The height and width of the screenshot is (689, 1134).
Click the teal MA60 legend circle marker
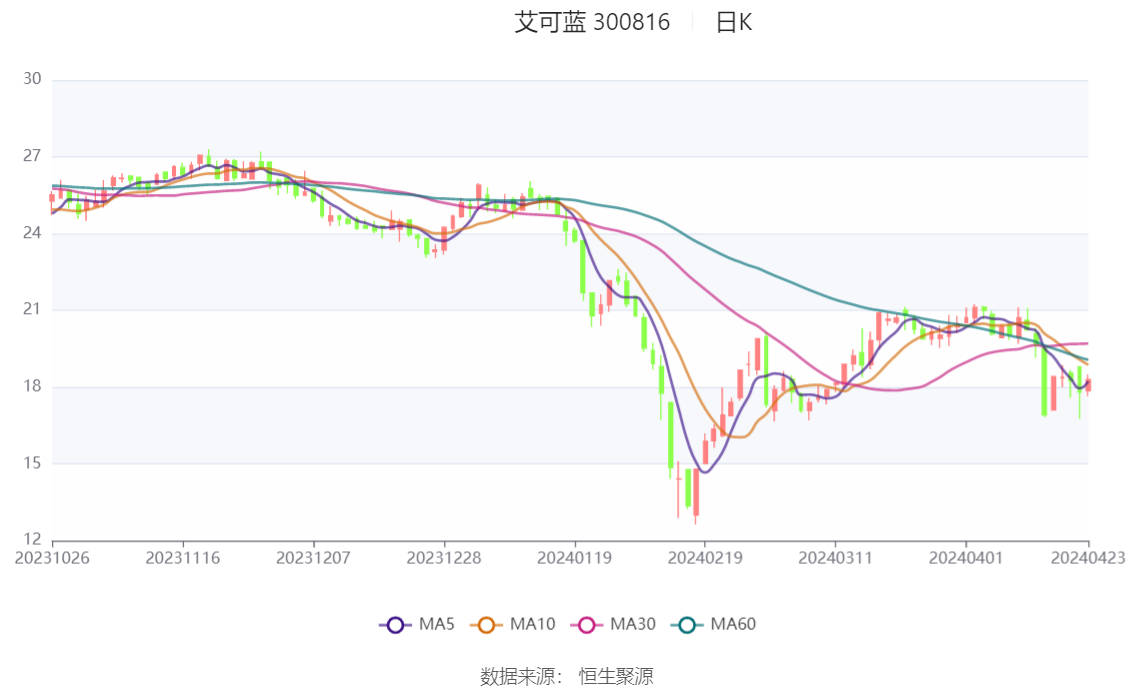click(687, 625)
